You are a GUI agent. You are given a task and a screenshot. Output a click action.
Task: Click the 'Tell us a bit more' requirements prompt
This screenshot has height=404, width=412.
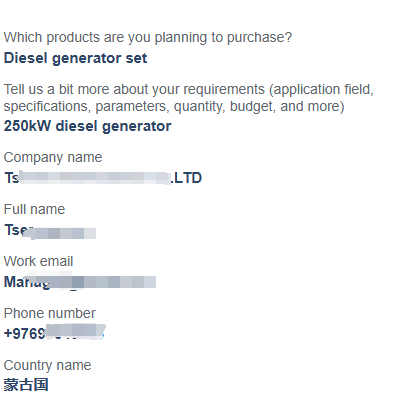(x=189, y=98)
